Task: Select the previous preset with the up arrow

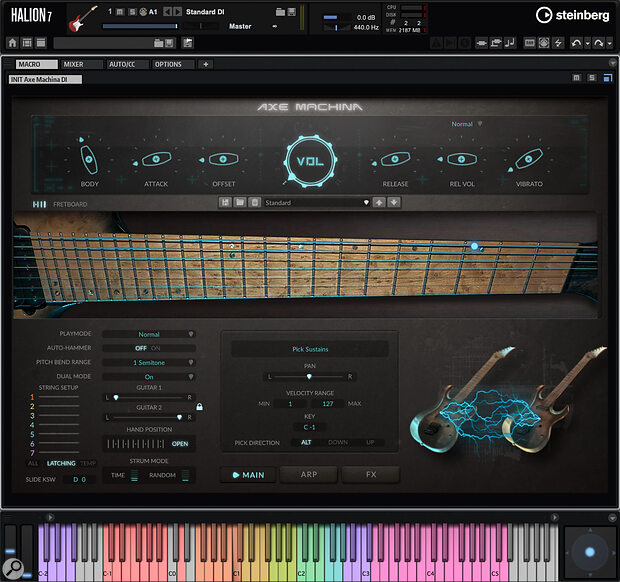Action: (379, 202)
